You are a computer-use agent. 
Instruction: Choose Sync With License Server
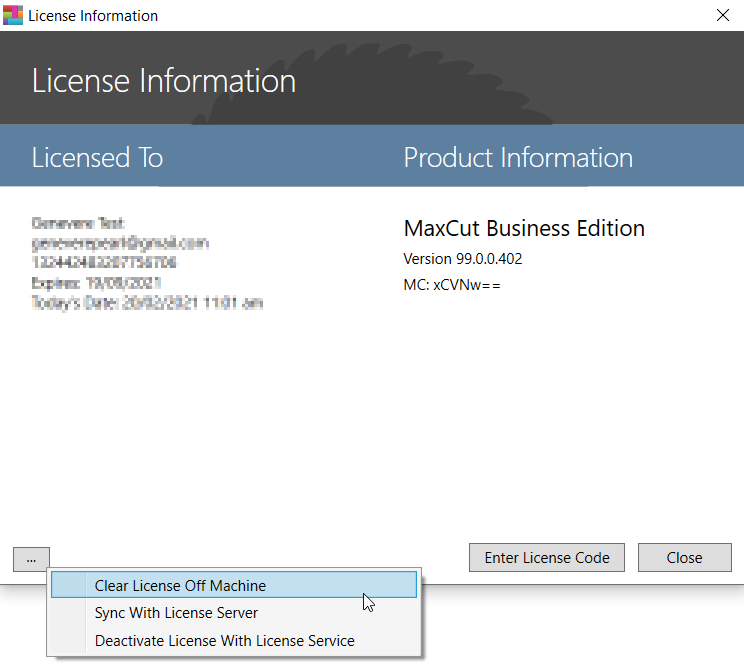coord(176,612)
